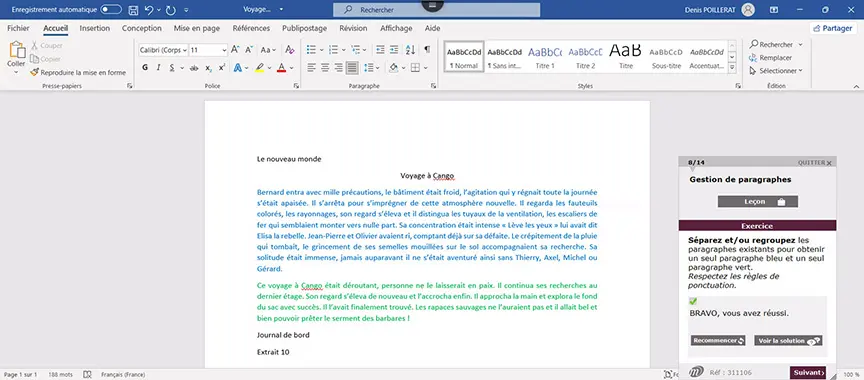This screenshot has height=380, width=864.
Task: Select the Titre 1 style thumbnail
Action: pos(545,57)
